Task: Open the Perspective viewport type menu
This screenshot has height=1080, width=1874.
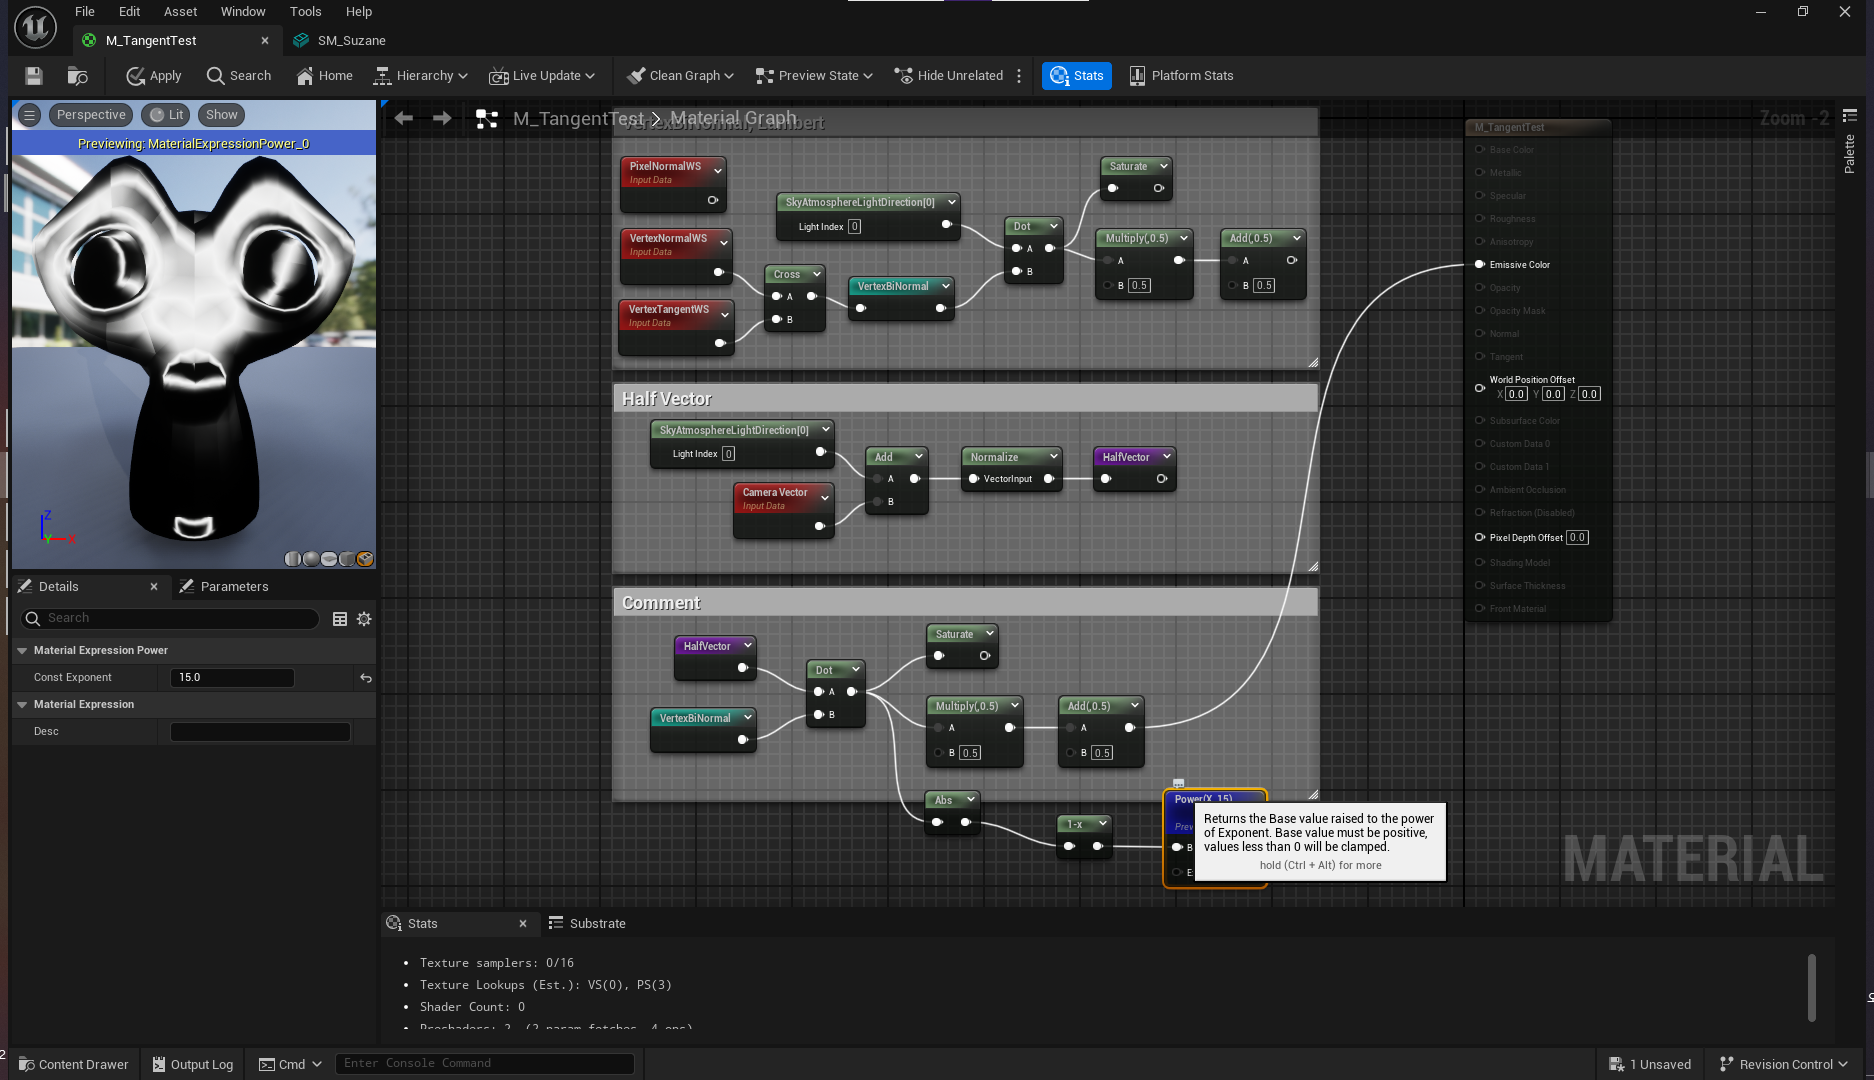Action: point(91,115)
